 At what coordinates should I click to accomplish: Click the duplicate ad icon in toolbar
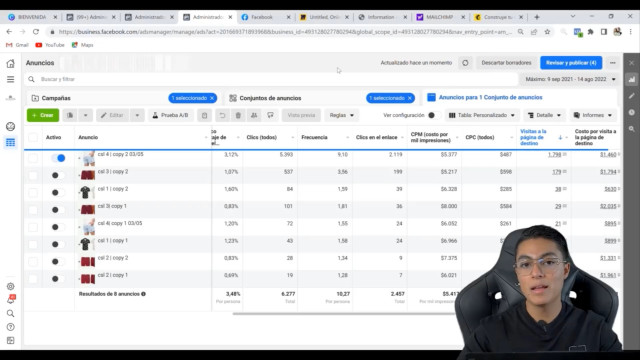pyautogui.click(x=70, y=116)
